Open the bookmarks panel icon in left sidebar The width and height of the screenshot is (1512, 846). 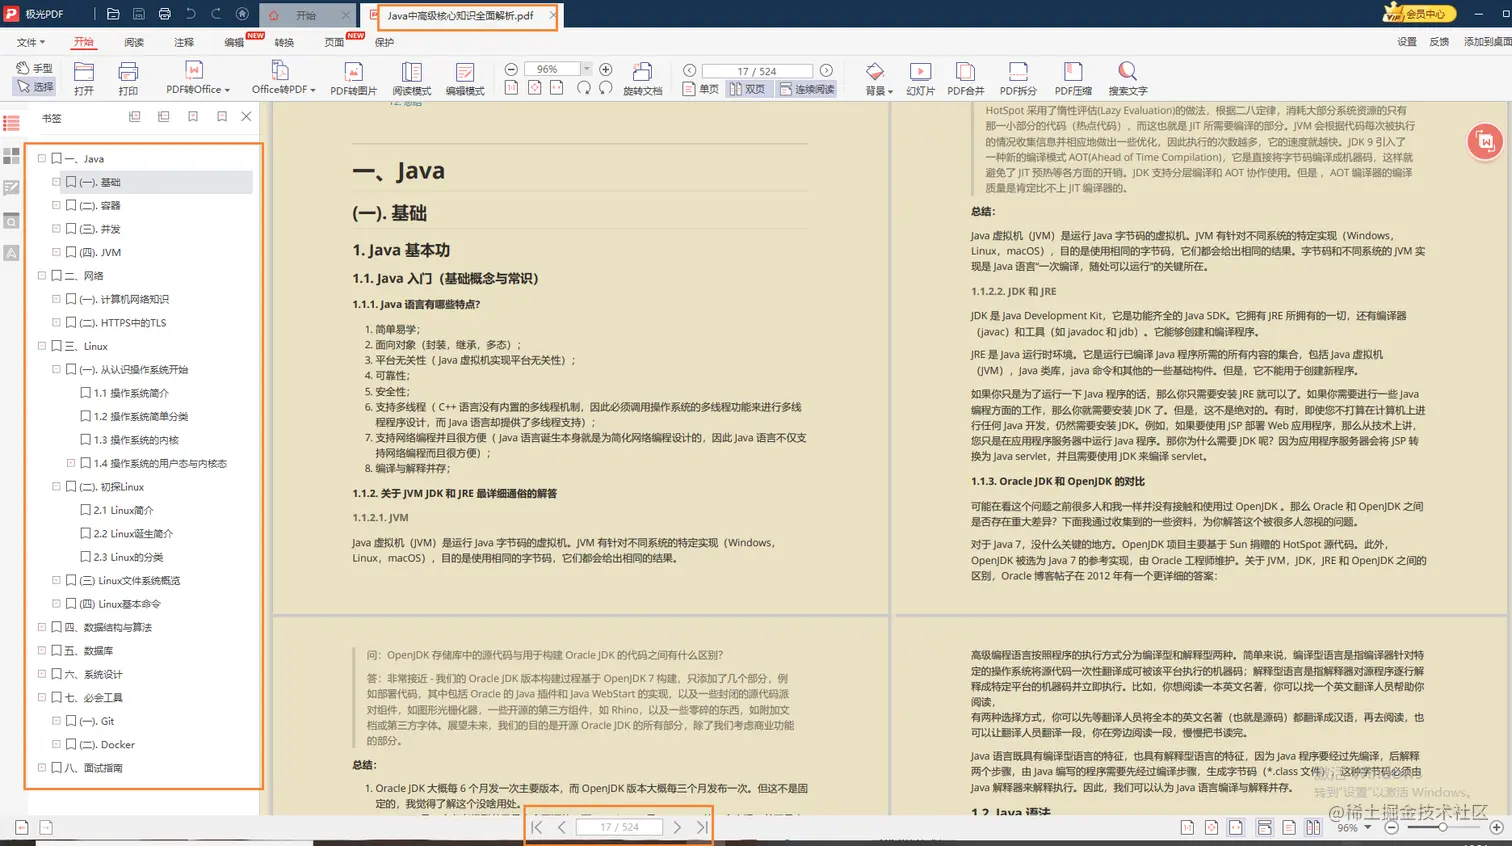tap(12, 123)
